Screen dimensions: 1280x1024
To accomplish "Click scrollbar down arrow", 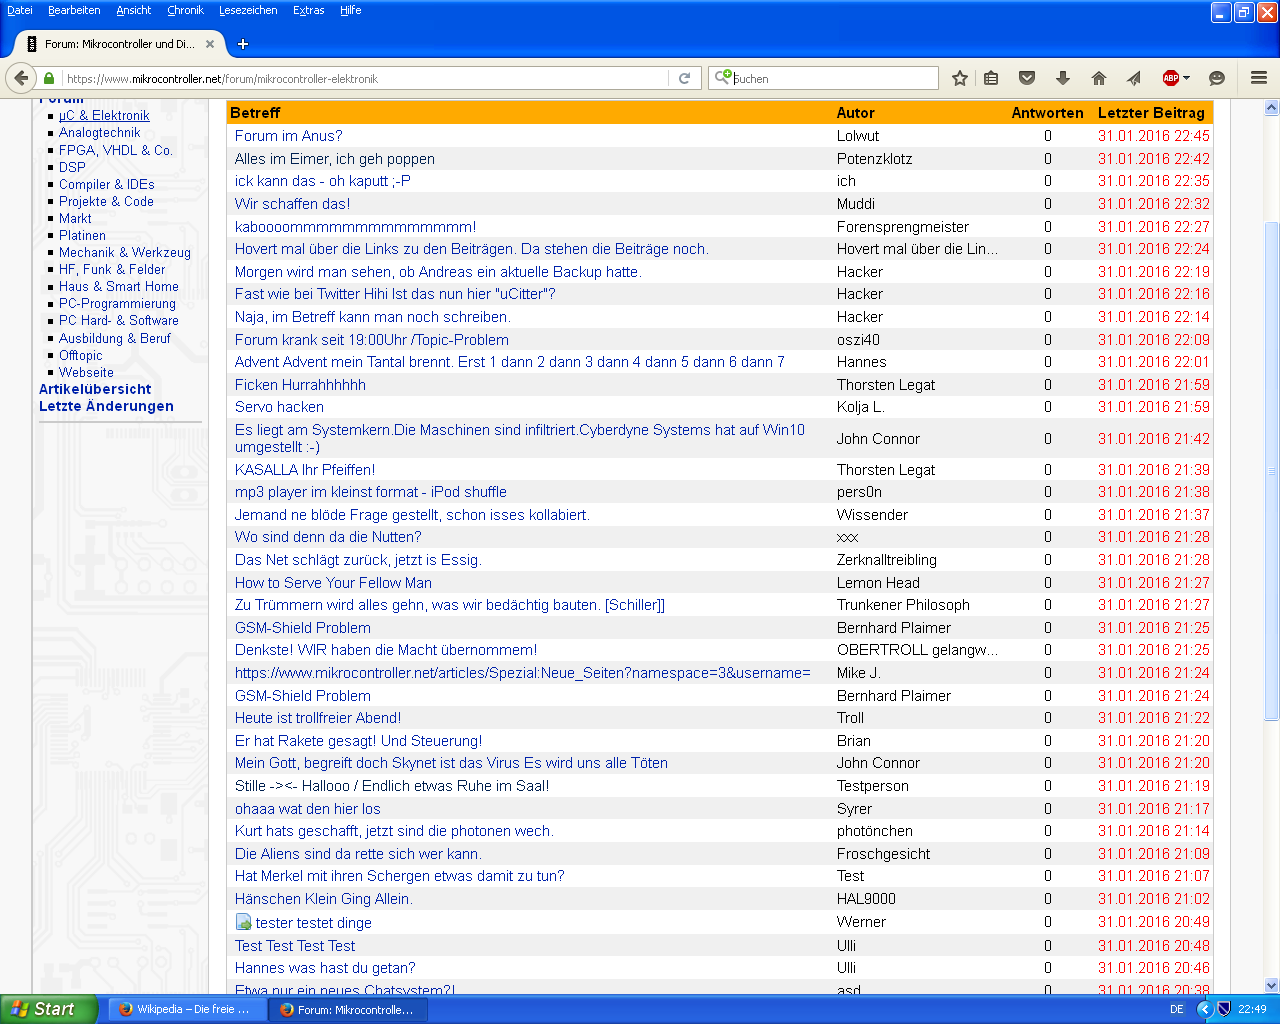I will click(1272, 985).
